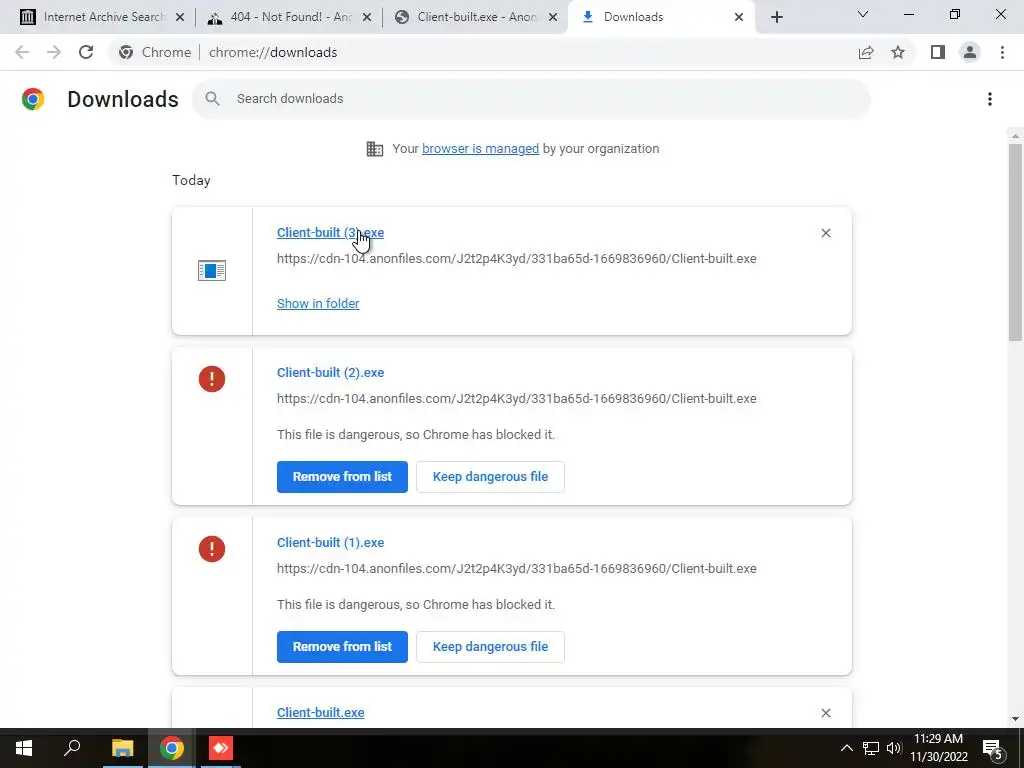The height and width of the screenshot is (768, 1024).
Task: Click the dangerous warning text under Client-built (2).exe
Action: pos(416,435)
